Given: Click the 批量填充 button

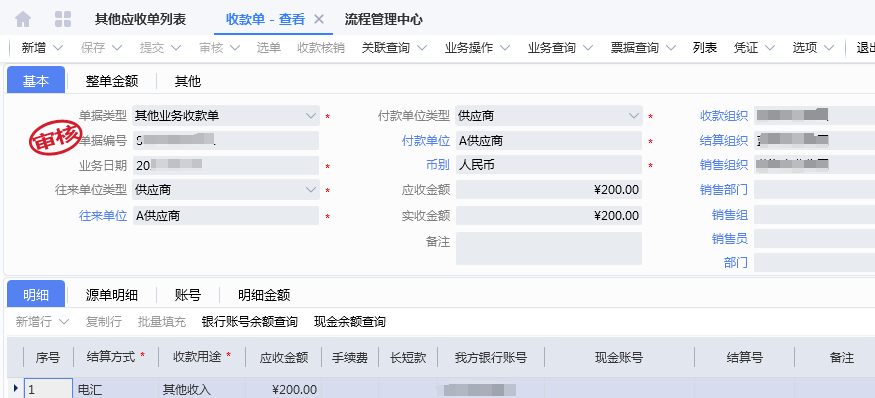Looking at the screenshot, I should 162,322.
